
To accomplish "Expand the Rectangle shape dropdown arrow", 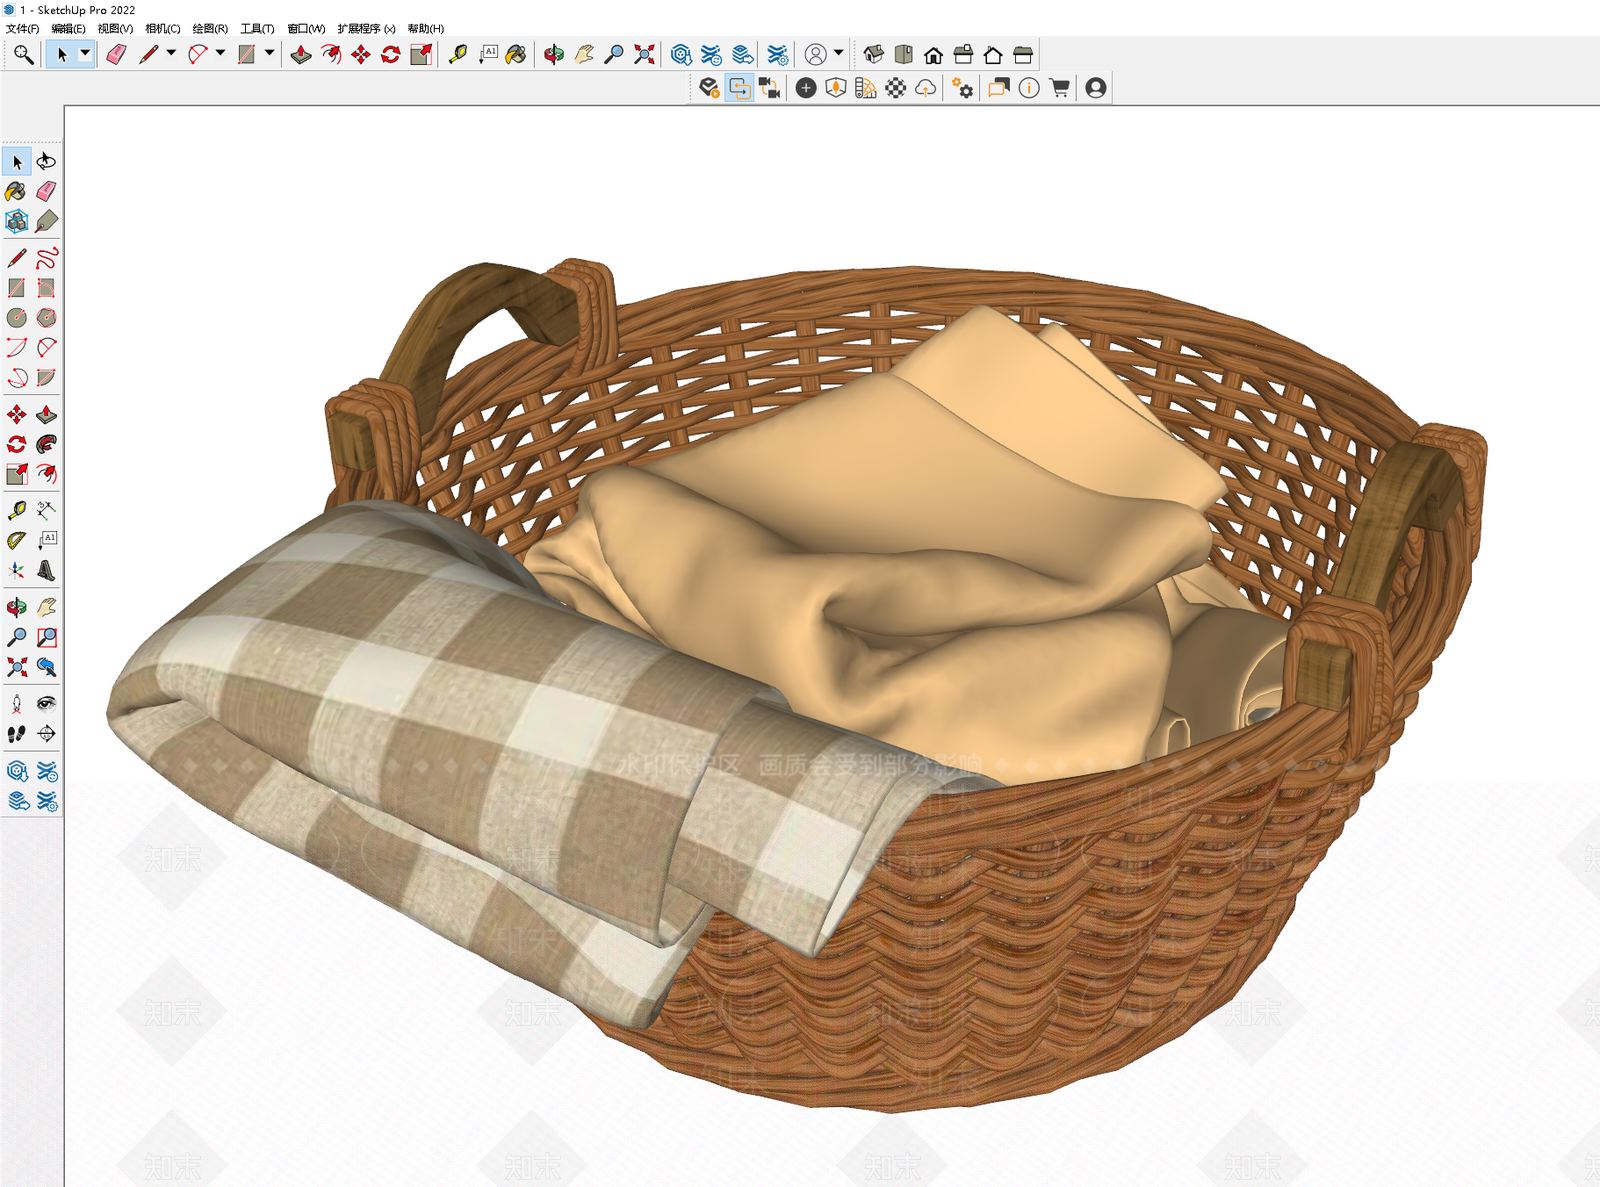I will (269, 54).
